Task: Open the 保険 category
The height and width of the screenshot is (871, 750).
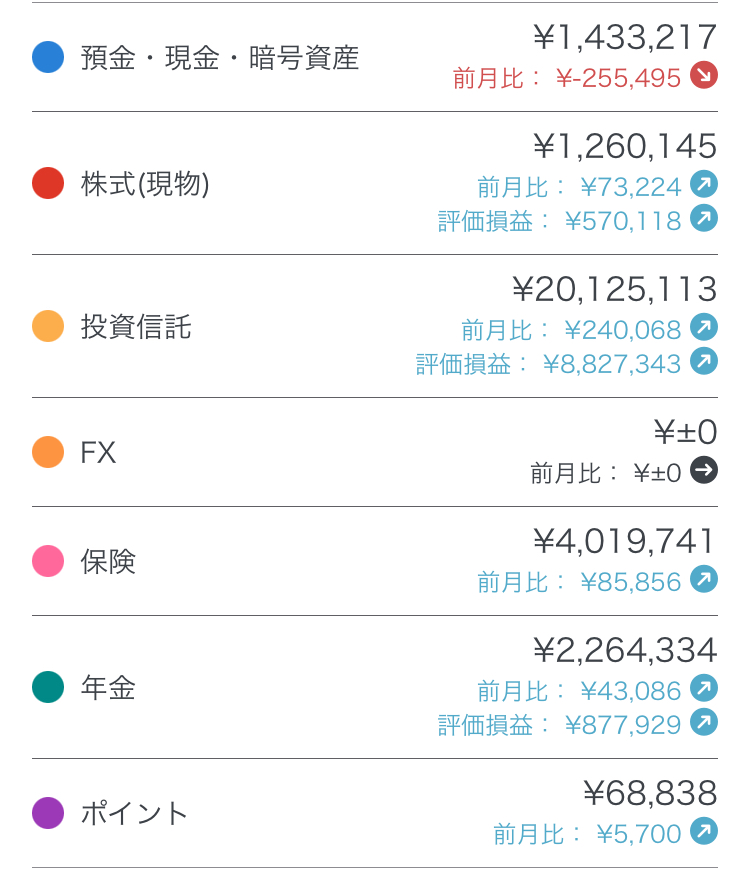Action: point(108,561)
